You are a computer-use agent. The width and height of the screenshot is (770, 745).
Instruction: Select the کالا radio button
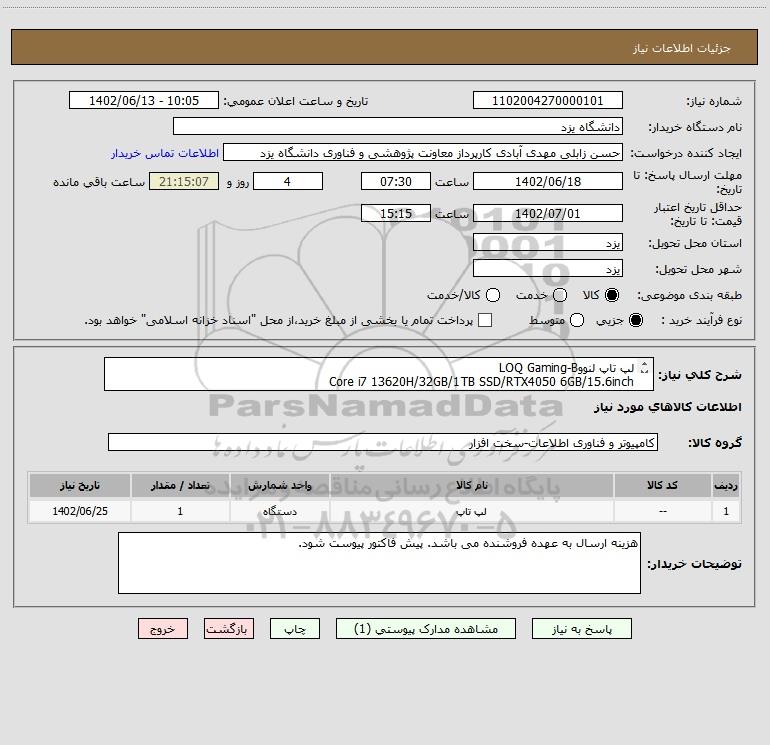pyautogui.click(x=612, y=295)
